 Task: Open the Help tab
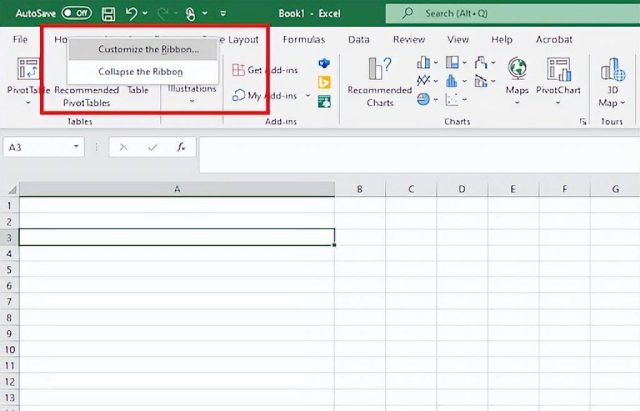(x=502, y=39)
